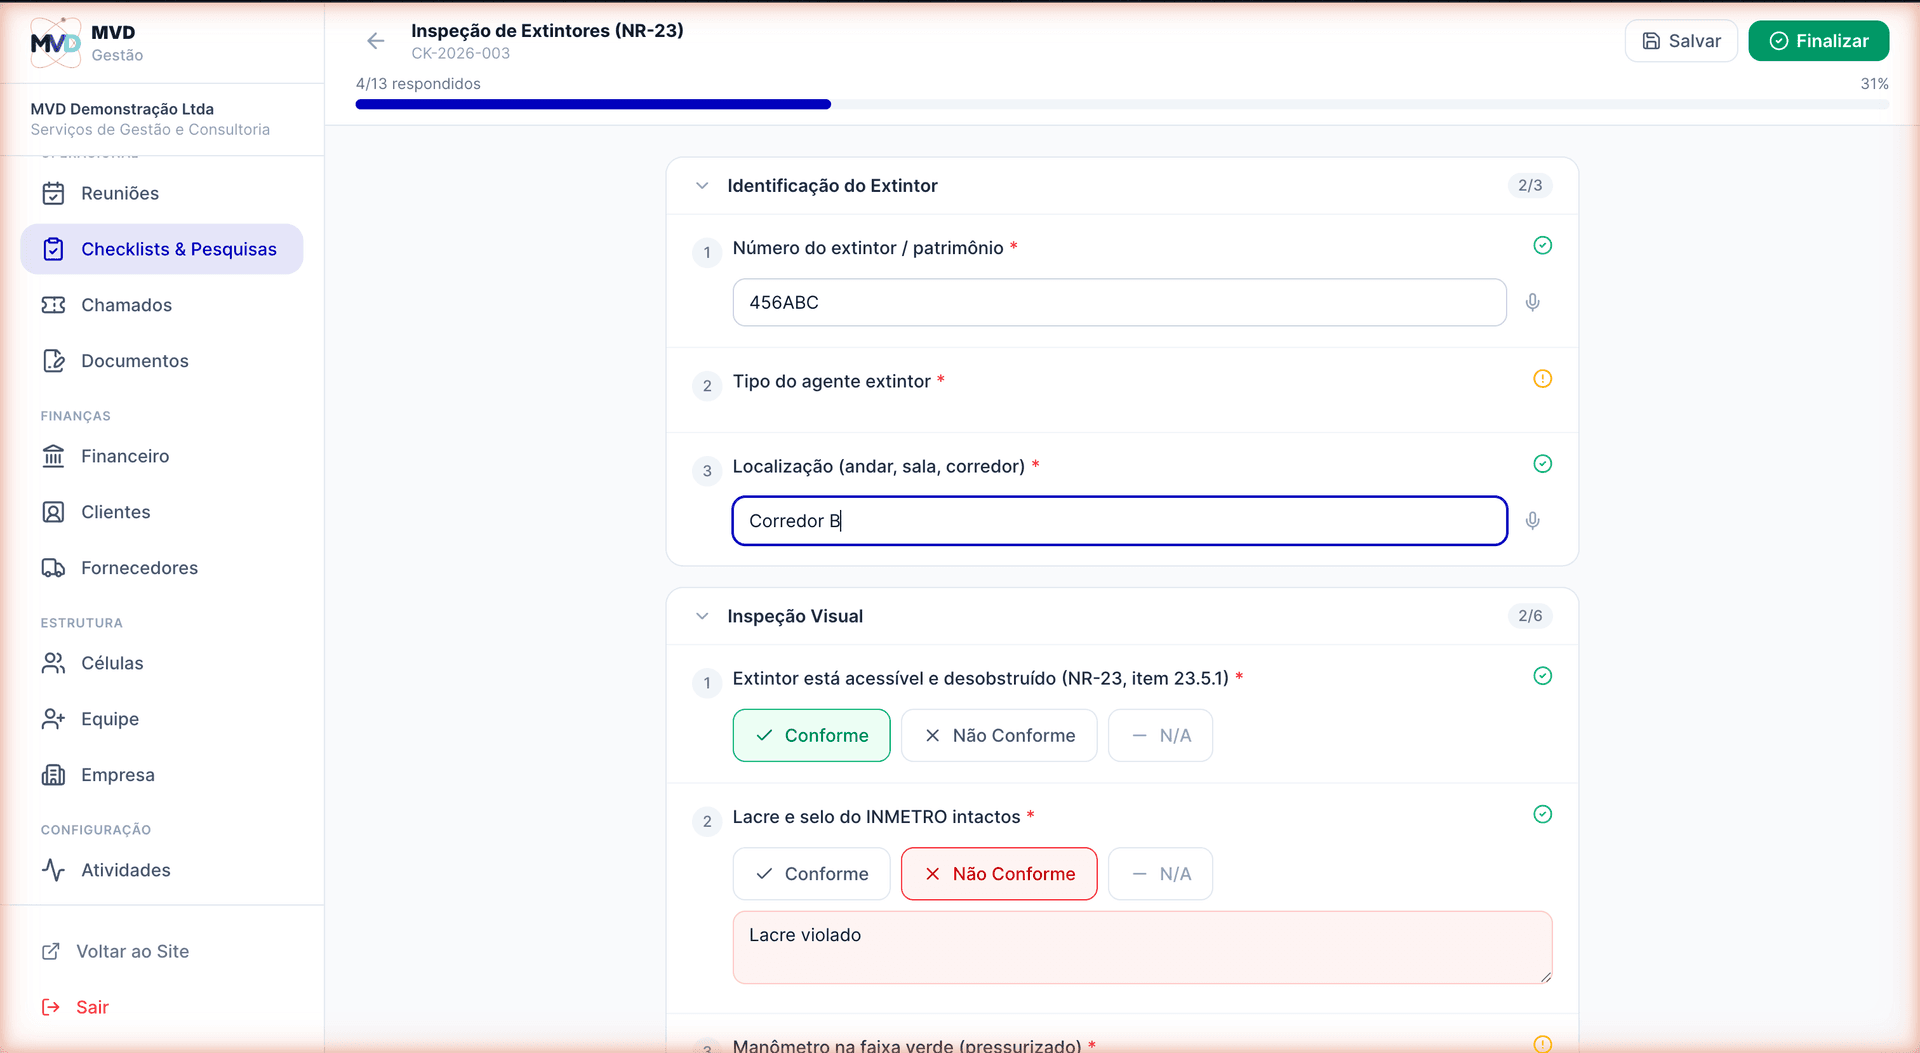Click the Voltar ao Site external link icon

coord(51,951)
